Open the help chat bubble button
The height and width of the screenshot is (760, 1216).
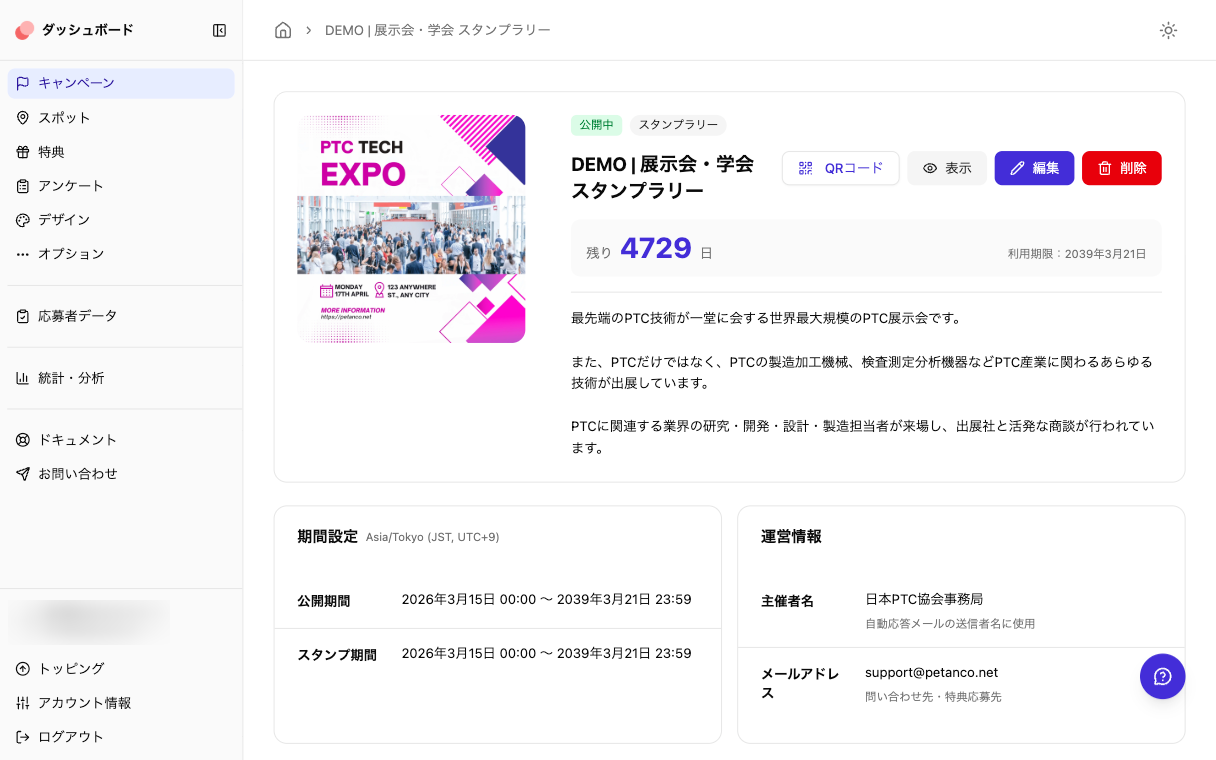pos(1163,677)
